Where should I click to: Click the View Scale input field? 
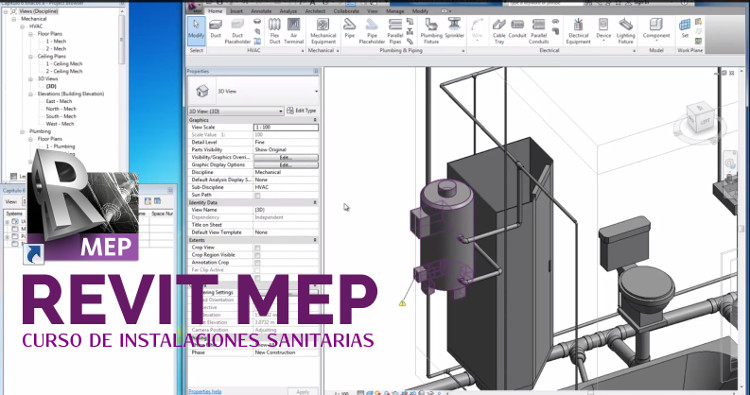pos(286,127)
